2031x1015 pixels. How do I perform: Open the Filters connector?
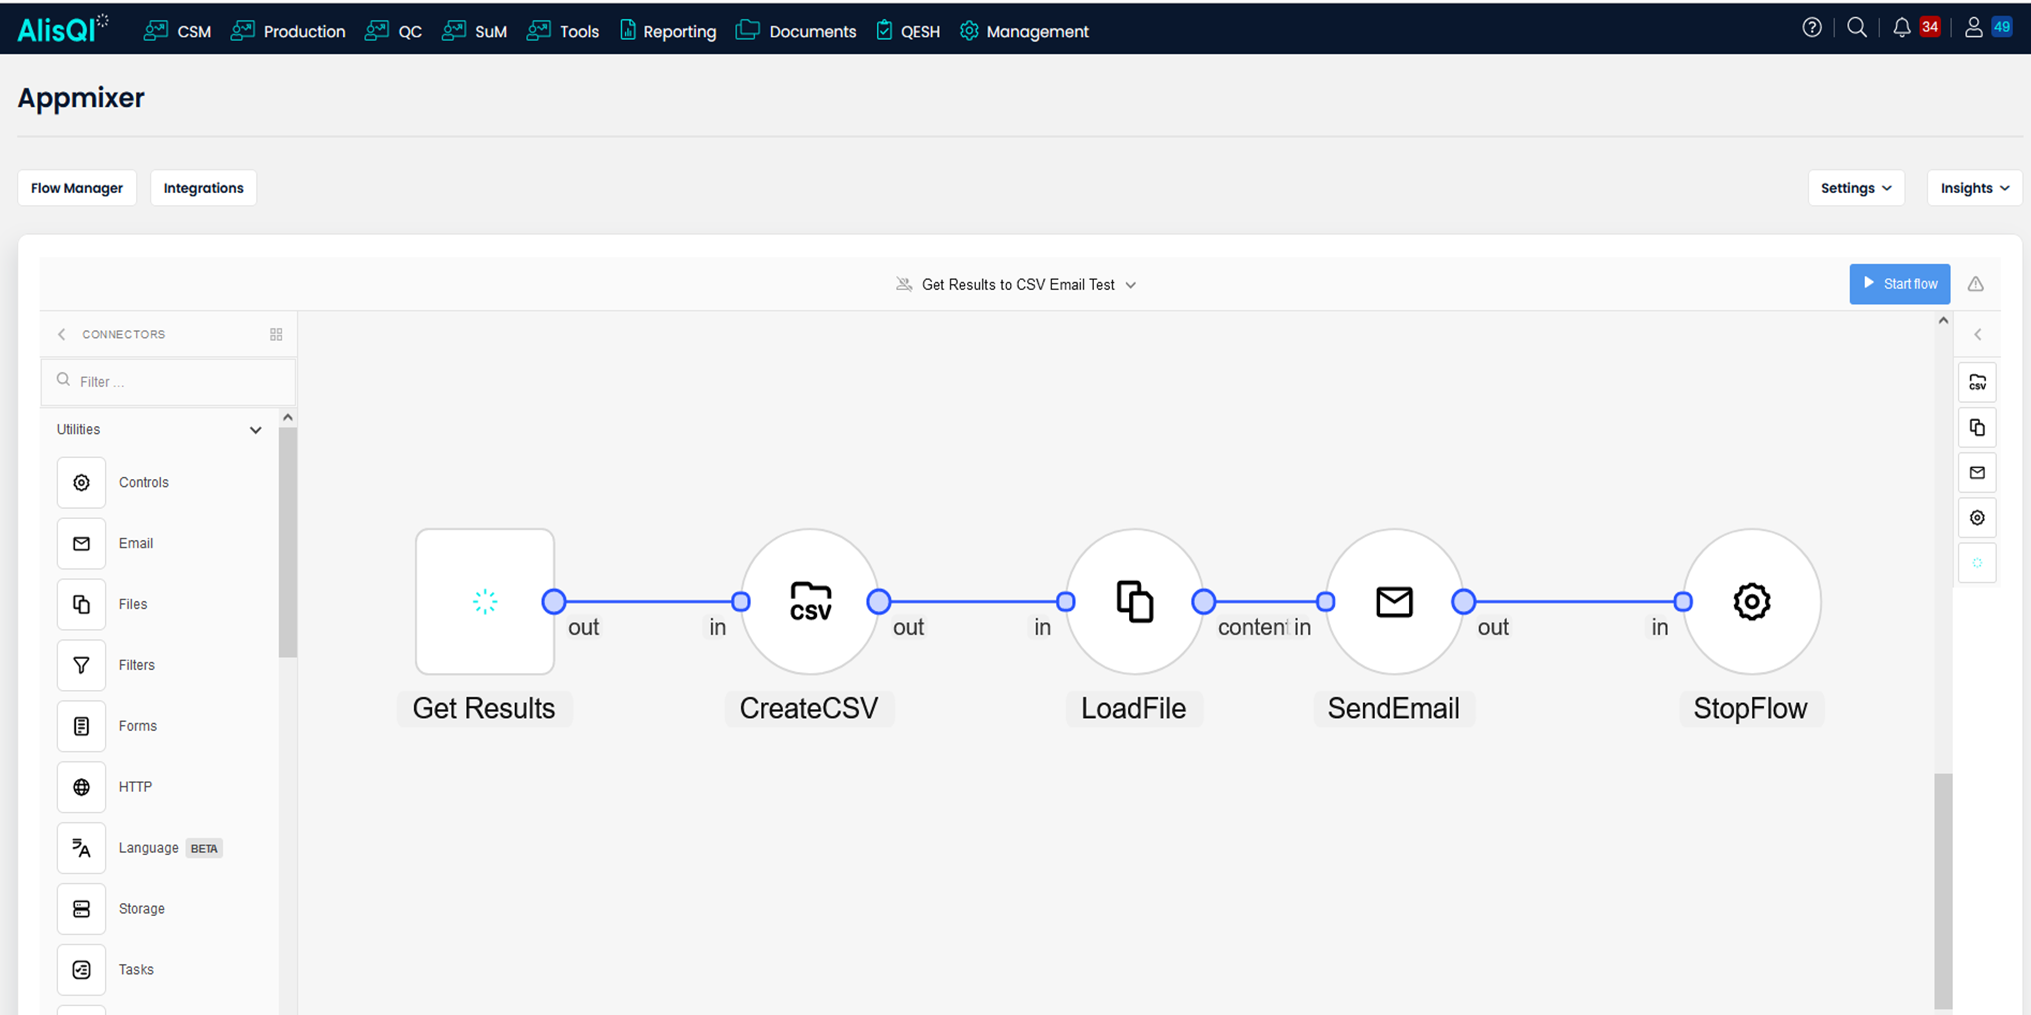click(x=81, y=665)
